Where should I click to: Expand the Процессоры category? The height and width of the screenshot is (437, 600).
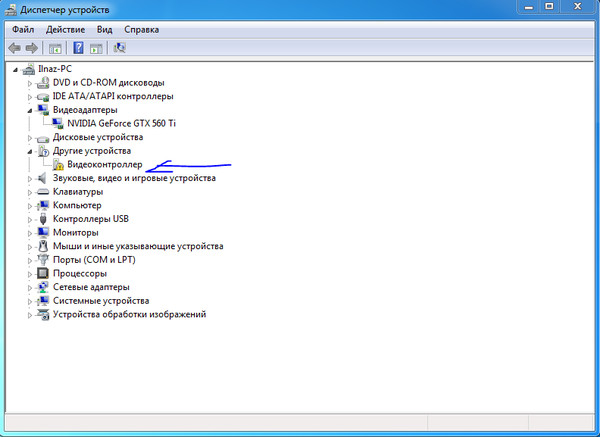click(30, 274)
